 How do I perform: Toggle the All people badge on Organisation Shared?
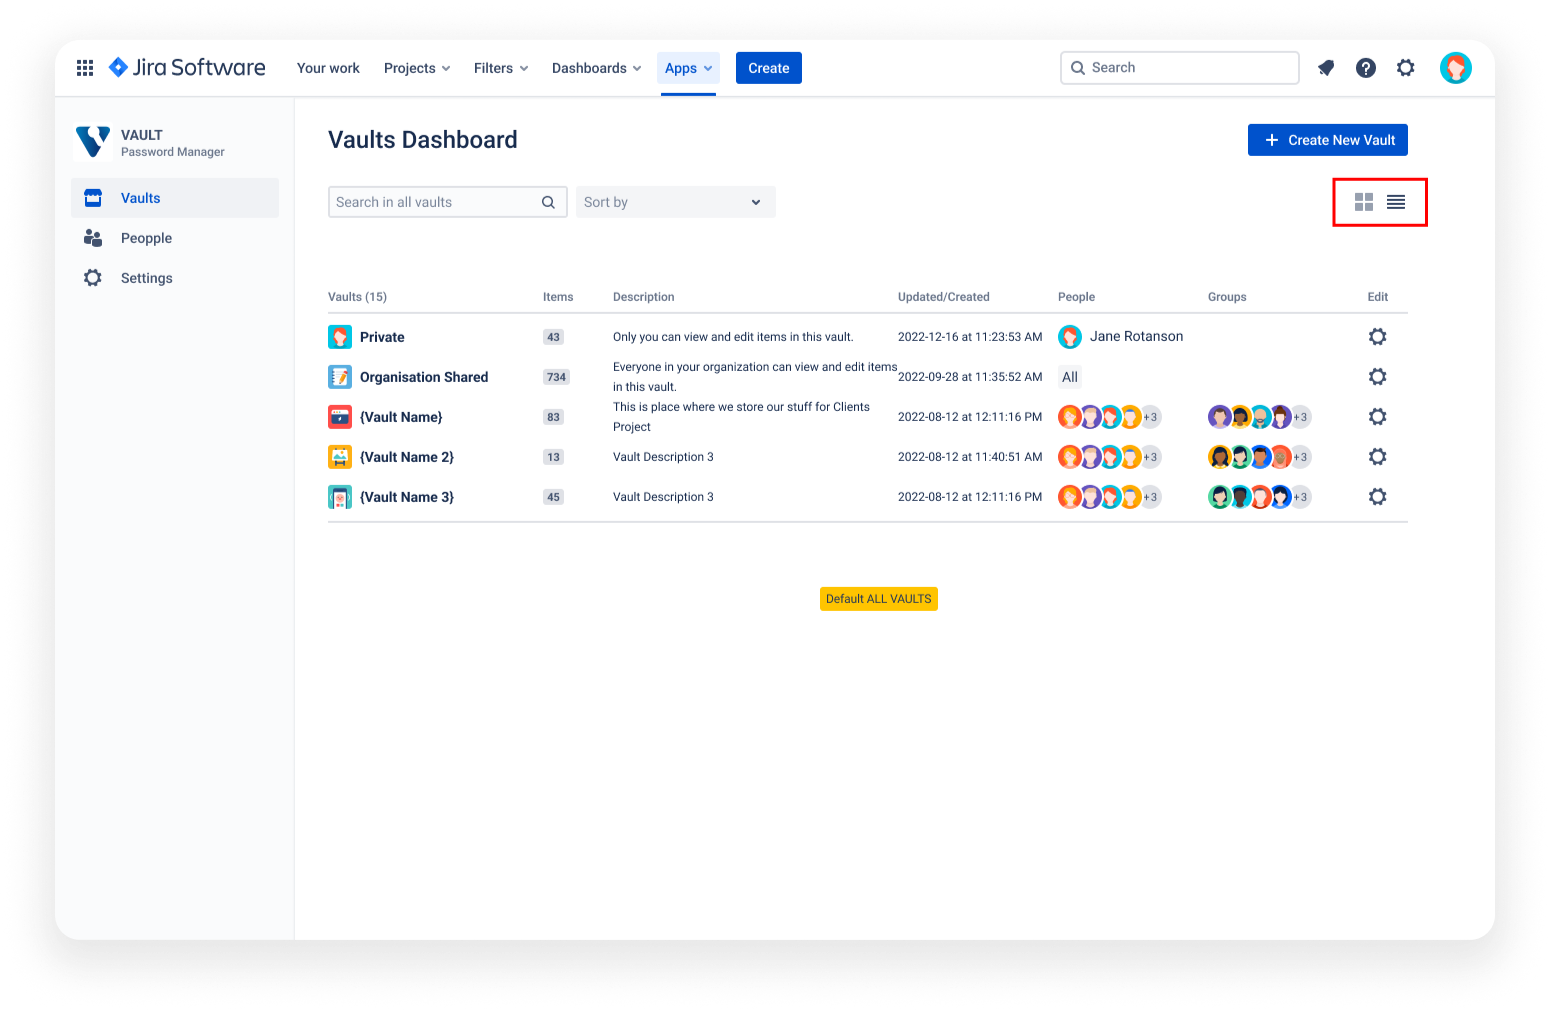pos(1069,376)
